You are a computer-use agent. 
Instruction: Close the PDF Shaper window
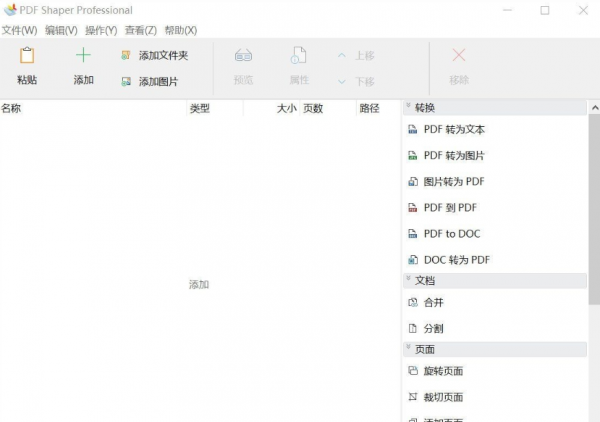point(583,10)
